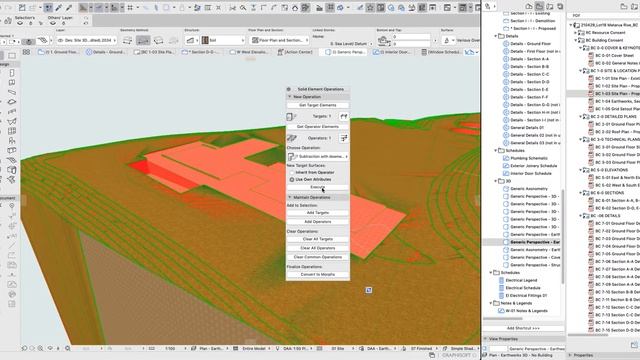
Task: Open the Structure building material dropdown
Action: (x=223, y=40)
